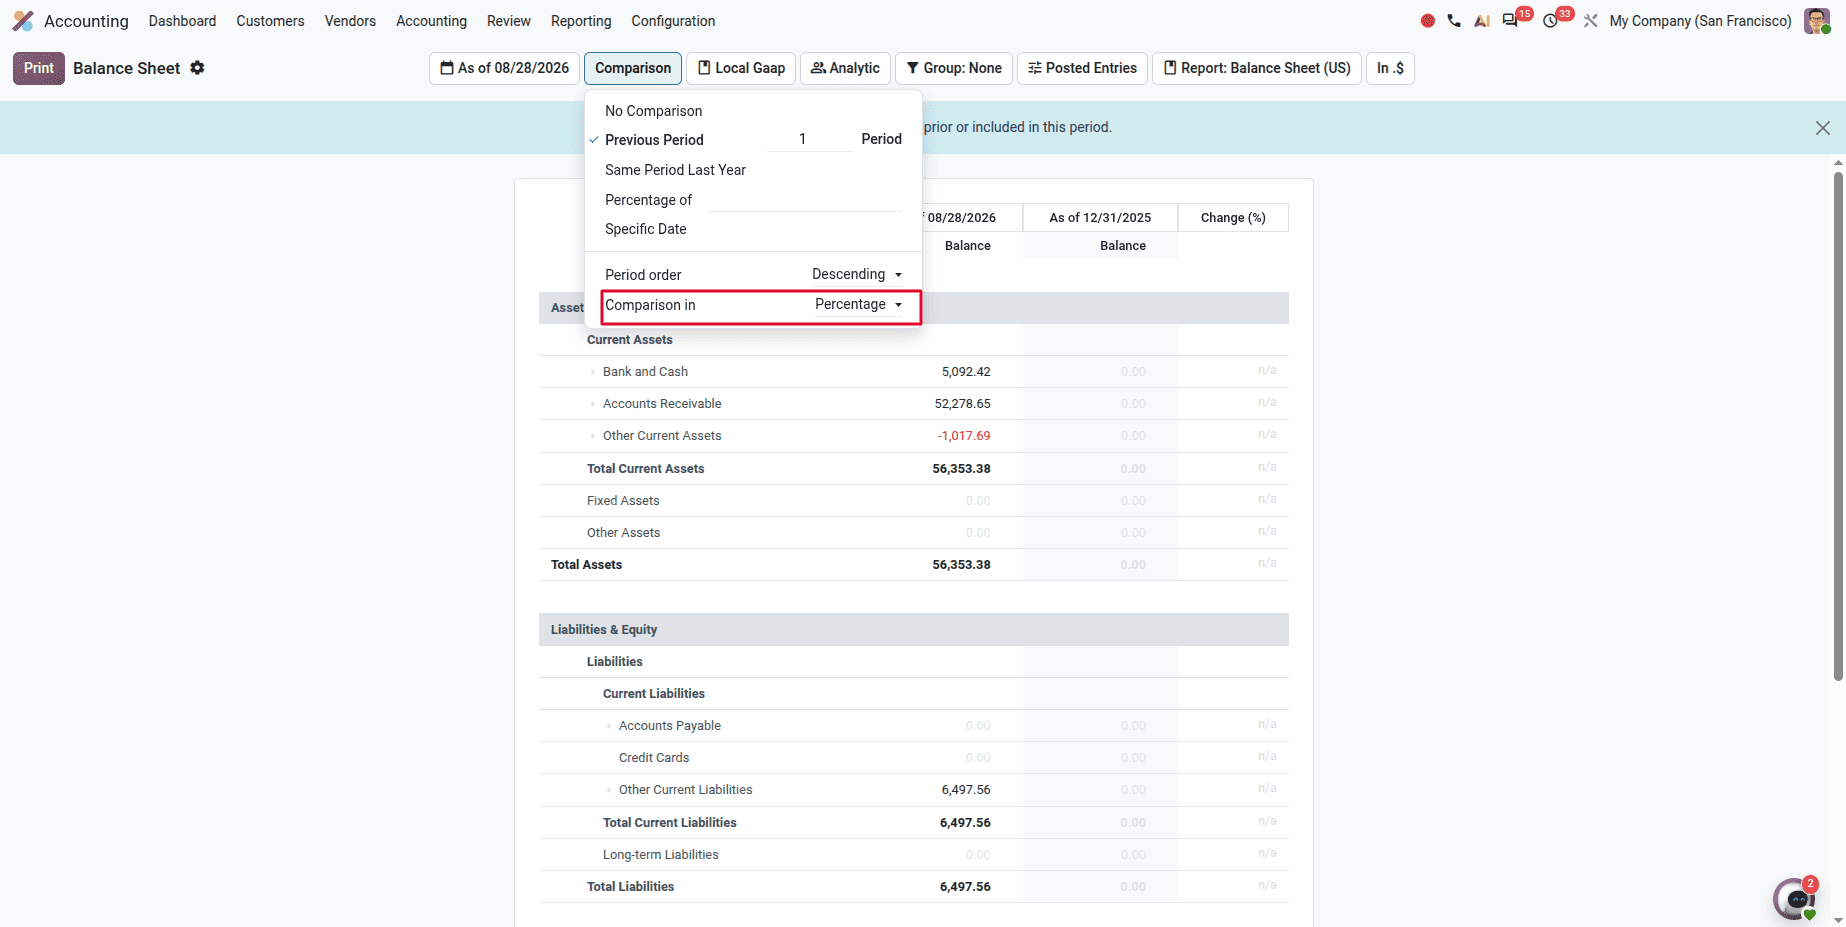Screen dimensions: 1846x927
Task: Open the As of 08/28/2026 date filter
Action: pos(505,68)
